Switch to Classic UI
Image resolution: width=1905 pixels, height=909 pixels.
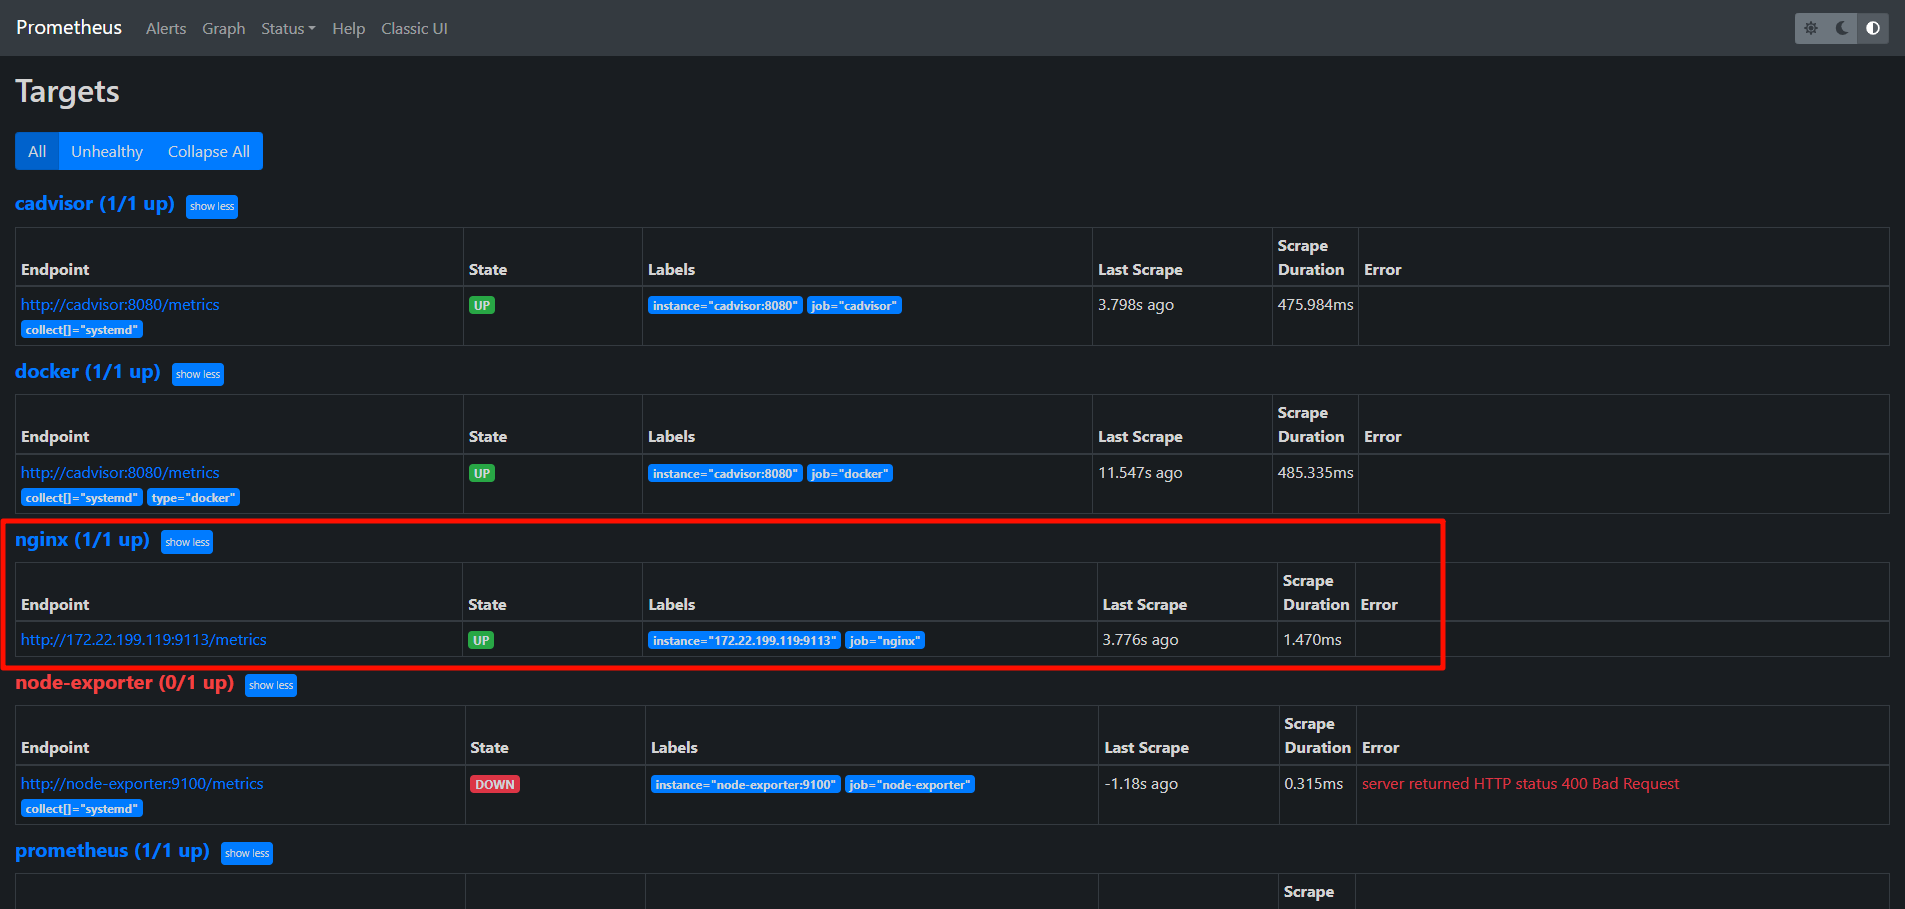(x=414, y=29)
